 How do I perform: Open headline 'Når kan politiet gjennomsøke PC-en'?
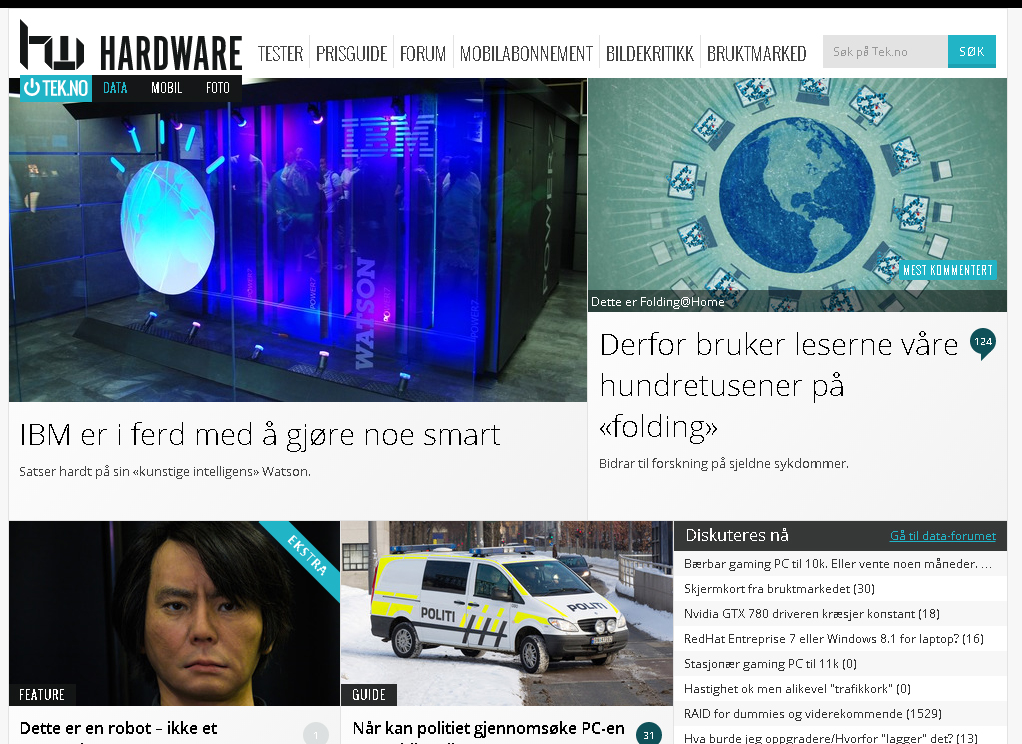coord(488,728)
